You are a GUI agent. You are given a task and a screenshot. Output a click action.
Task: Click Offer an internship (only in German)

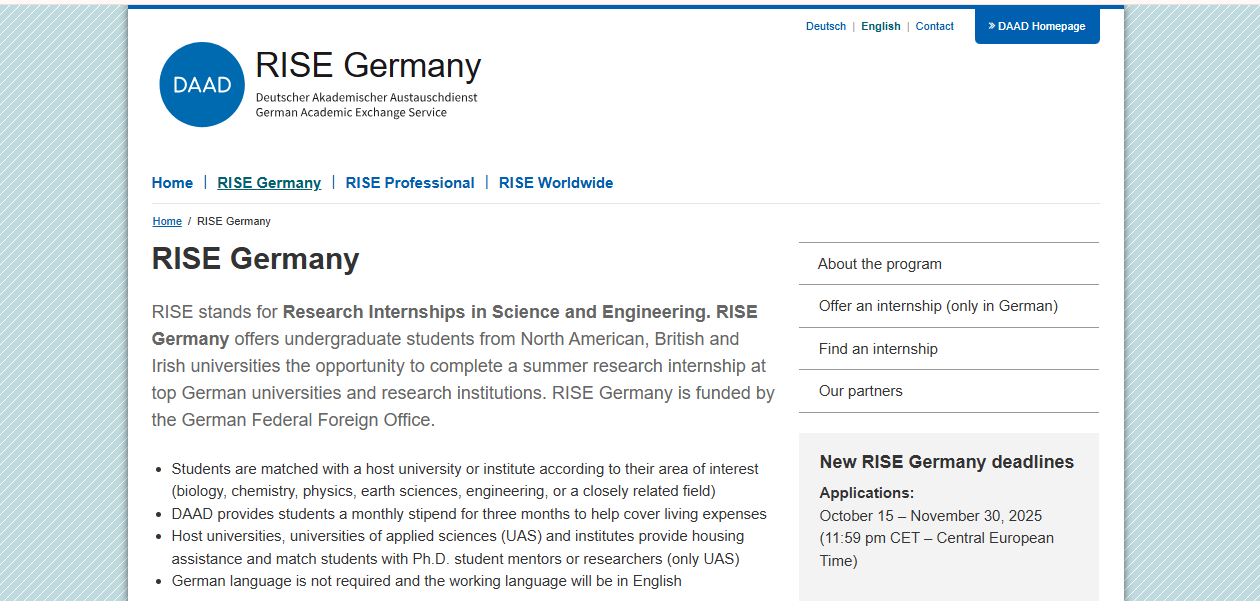pyautogui.click(x=938, y=305)
